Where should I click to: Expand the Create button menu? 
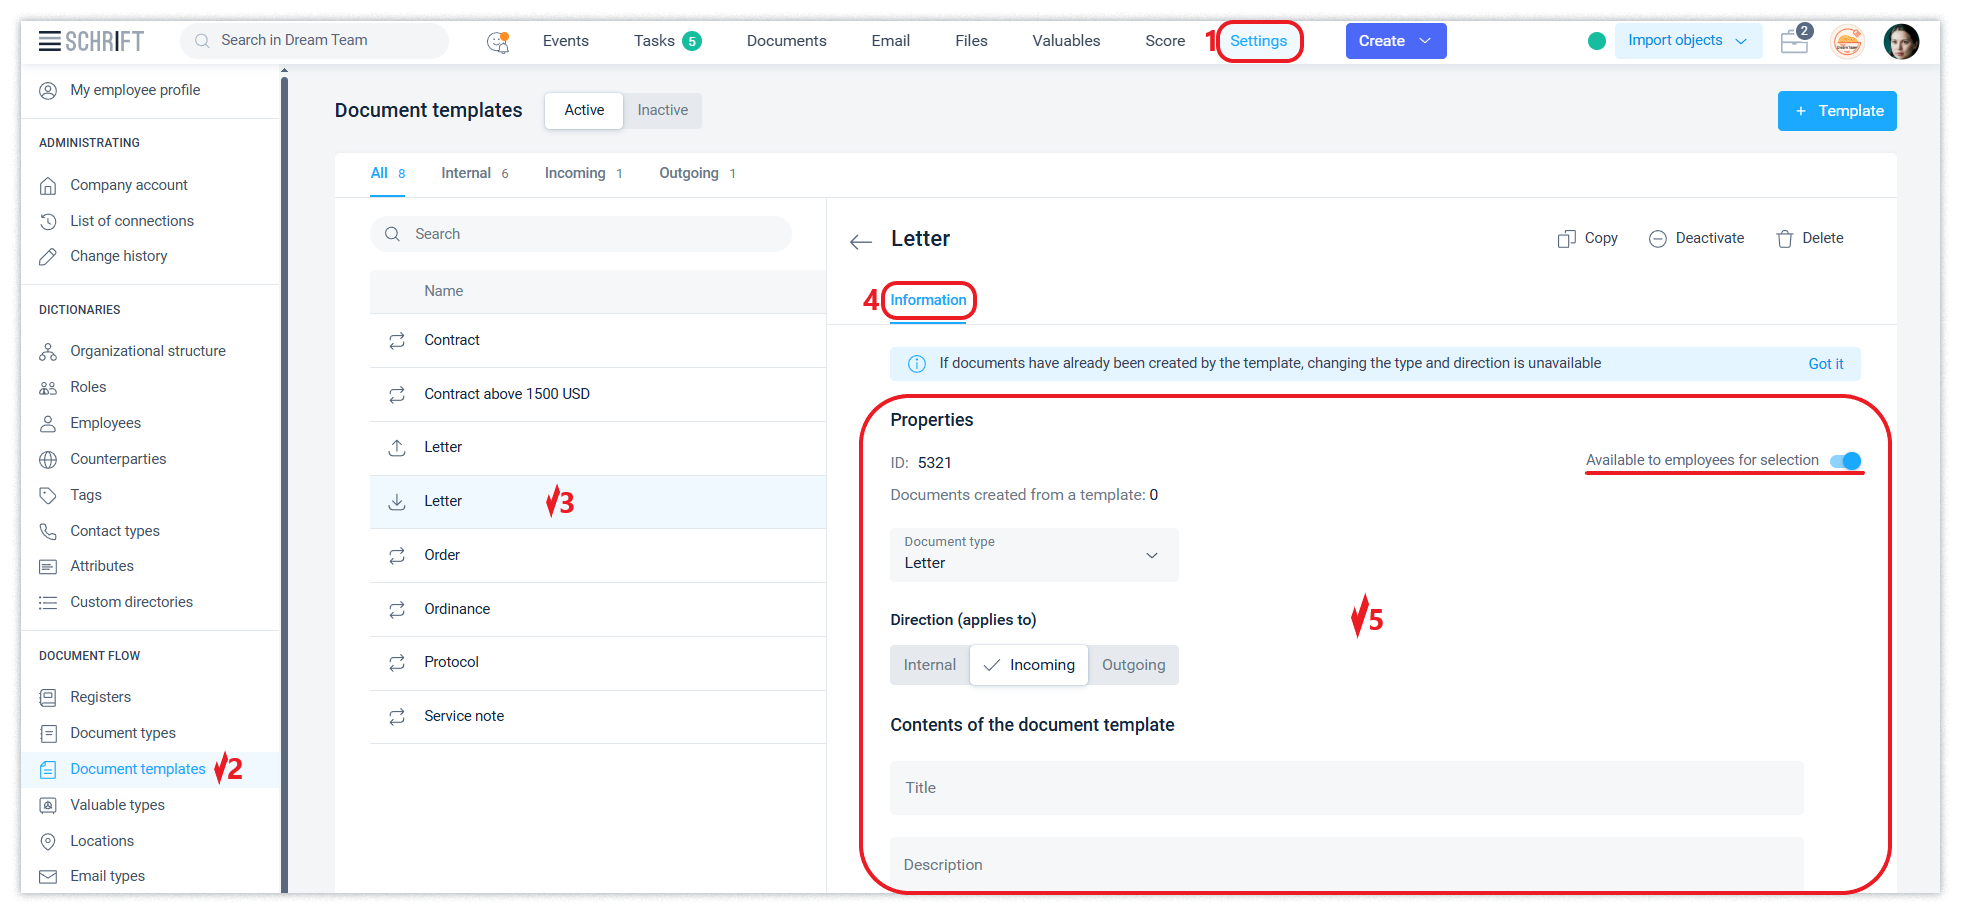pos(1425,41)
